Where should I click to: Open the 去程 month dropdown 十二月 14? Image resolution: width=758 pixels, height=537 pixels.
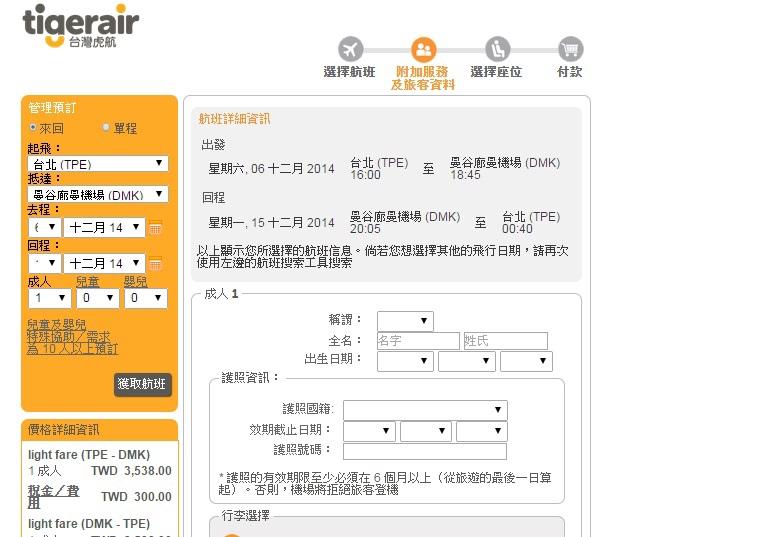point(104,227)
